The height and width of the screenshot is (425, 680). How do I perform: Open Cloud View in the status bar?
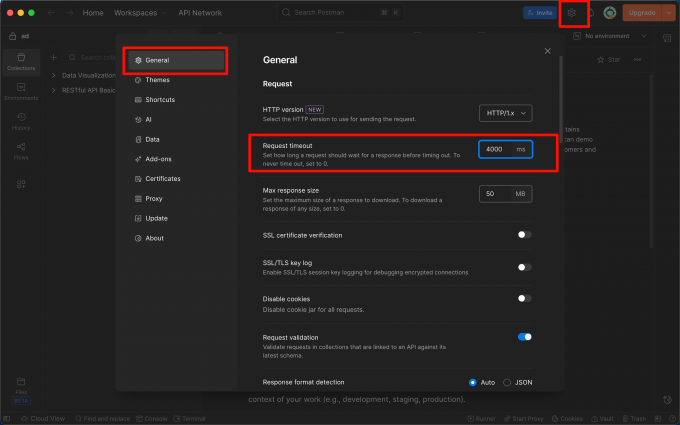coord(42,418)
